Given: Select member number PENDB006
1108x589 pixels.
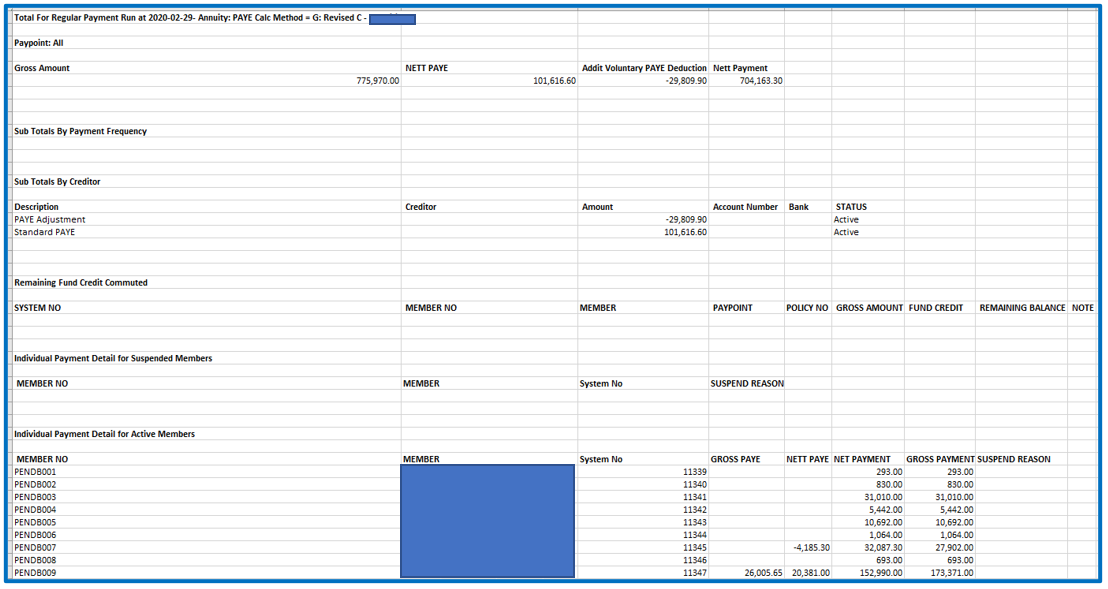Looking at the screenshot, I should click(35, 535).
